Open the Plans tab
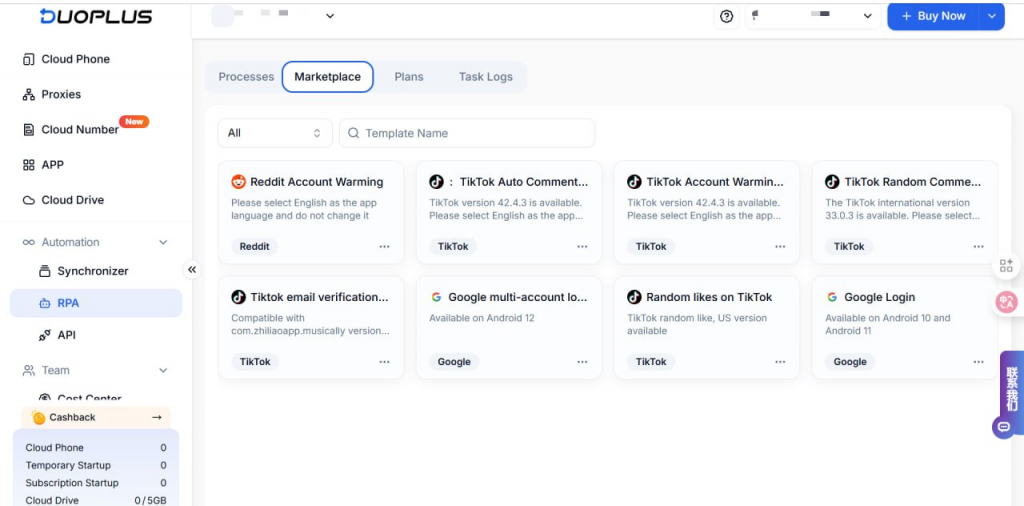This screenshot has width=1024, height=506. tap(408, 77)
